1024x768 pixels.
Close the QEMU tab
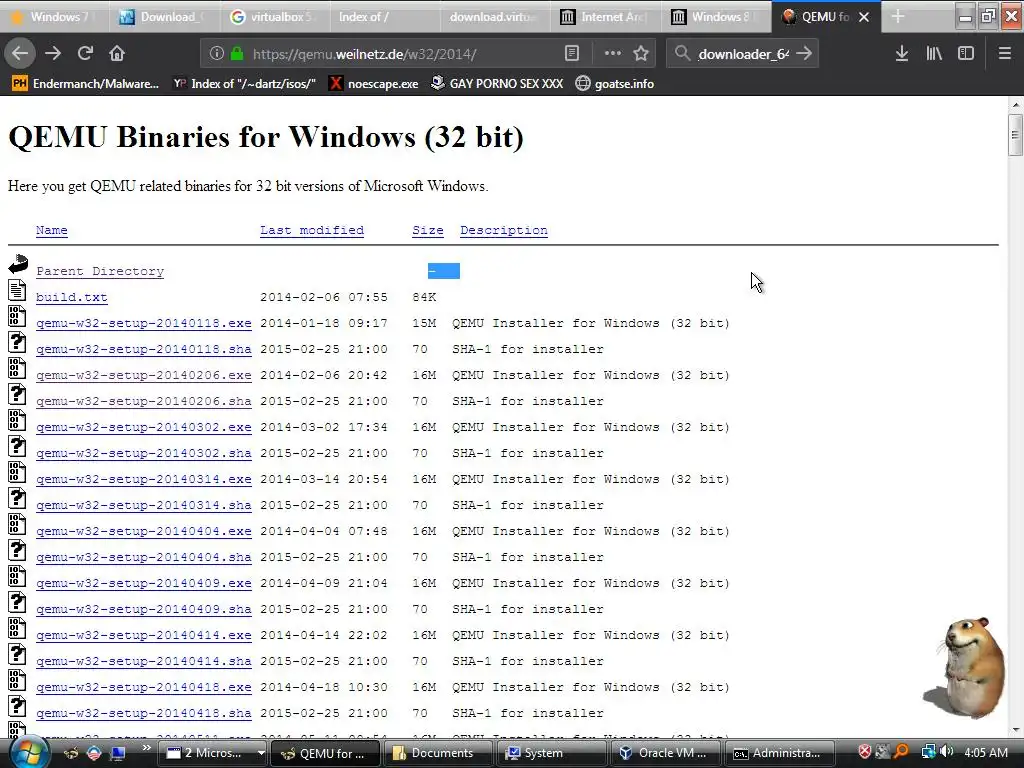(864, 17)
